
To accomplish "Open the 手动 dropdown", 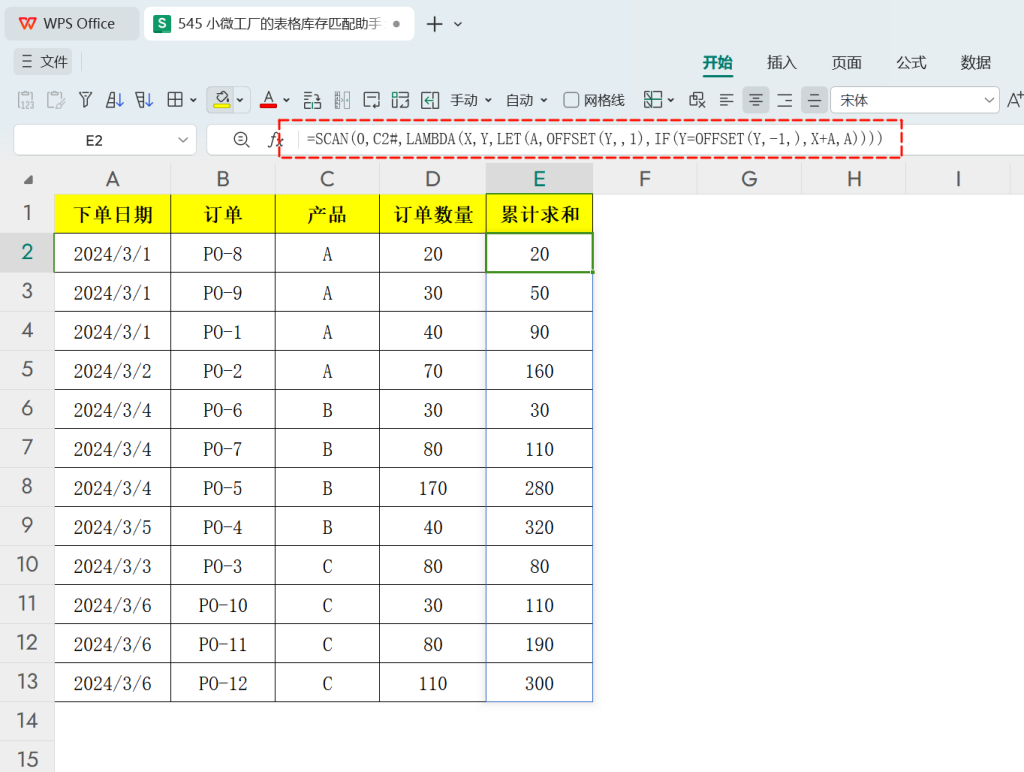I will click(471, 101).
